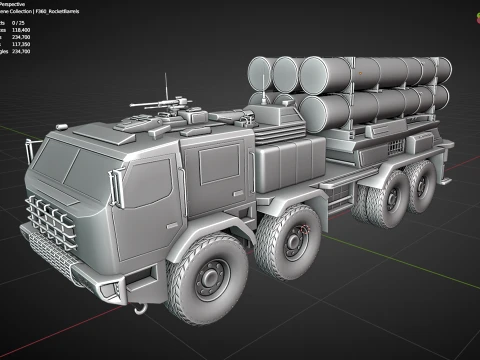Select the vent grille on the launcher base
The image size is (480, 360).
coord(396,147)
